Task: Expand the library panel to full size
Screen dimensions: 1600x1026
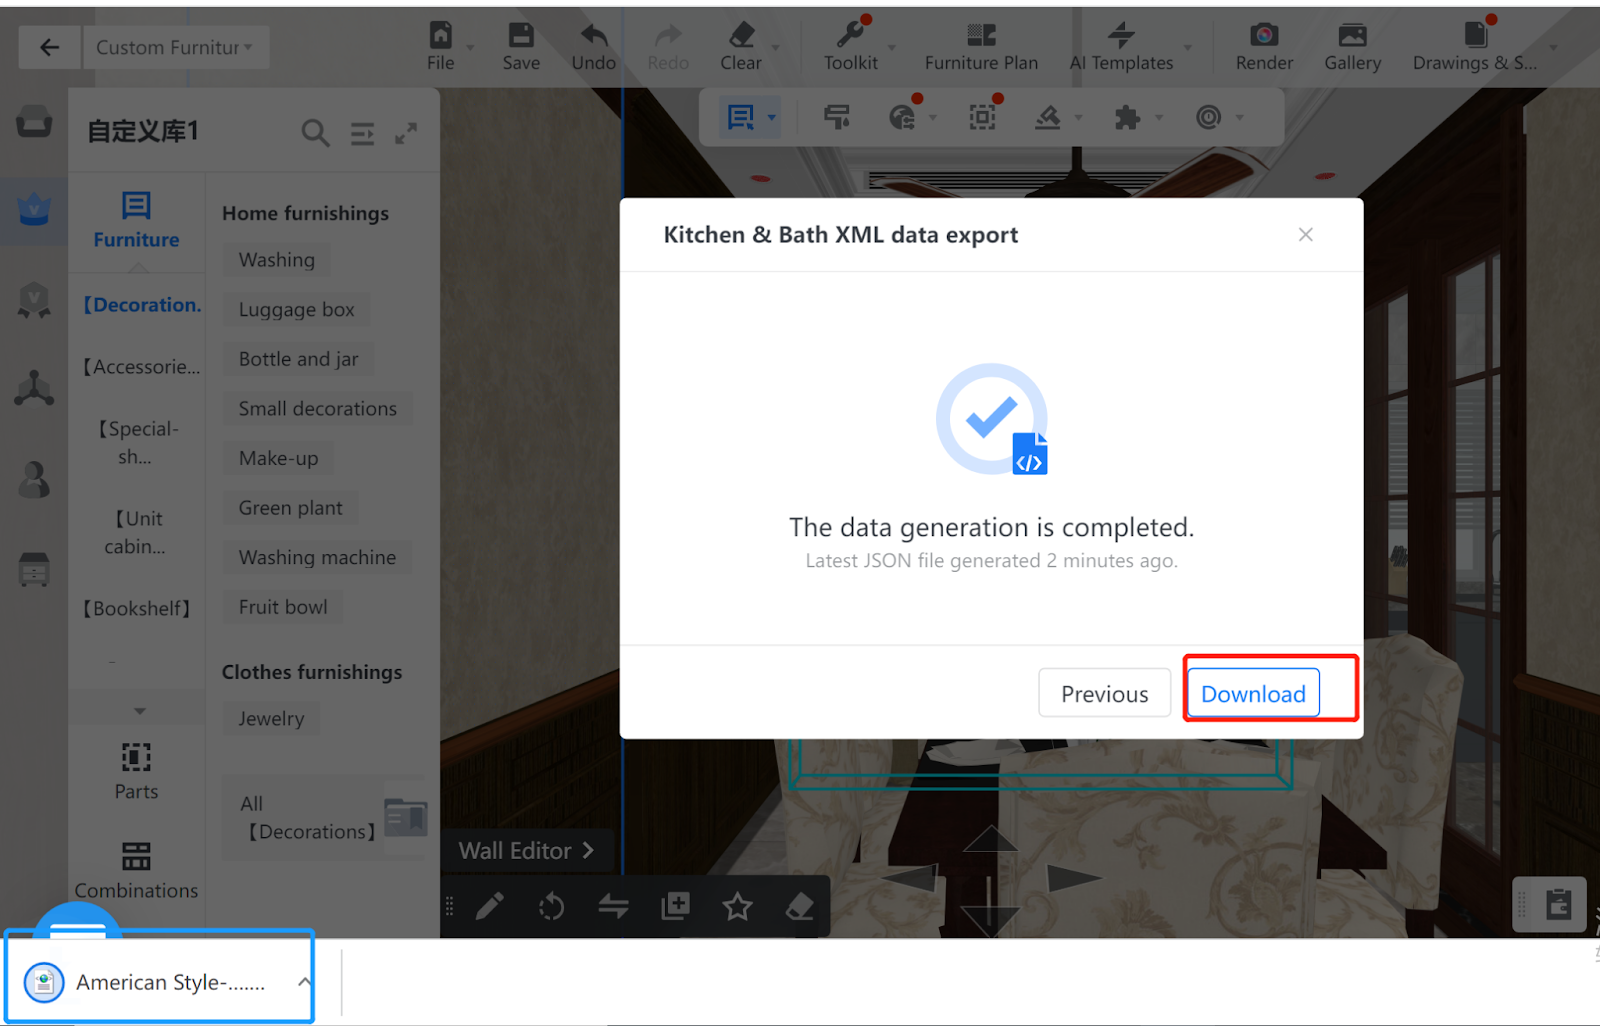Action: click(x=406, y=133)
